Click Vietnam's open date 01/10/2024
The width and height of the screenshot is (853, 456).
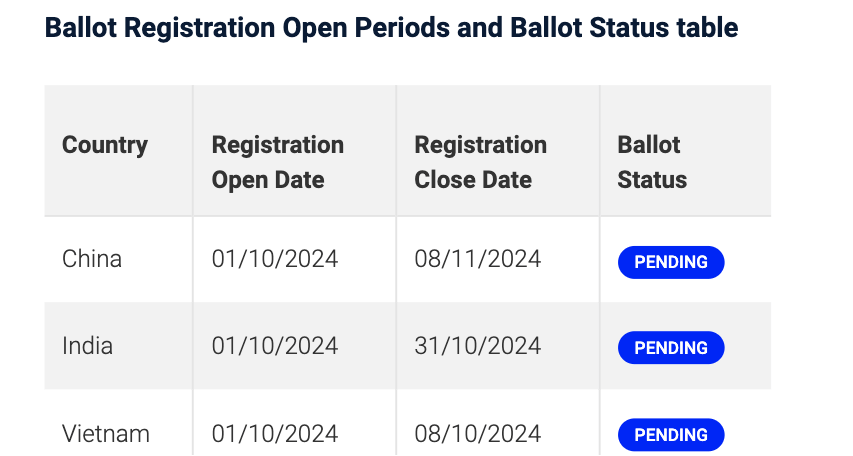pyautogui.click(x=275, y=434)
